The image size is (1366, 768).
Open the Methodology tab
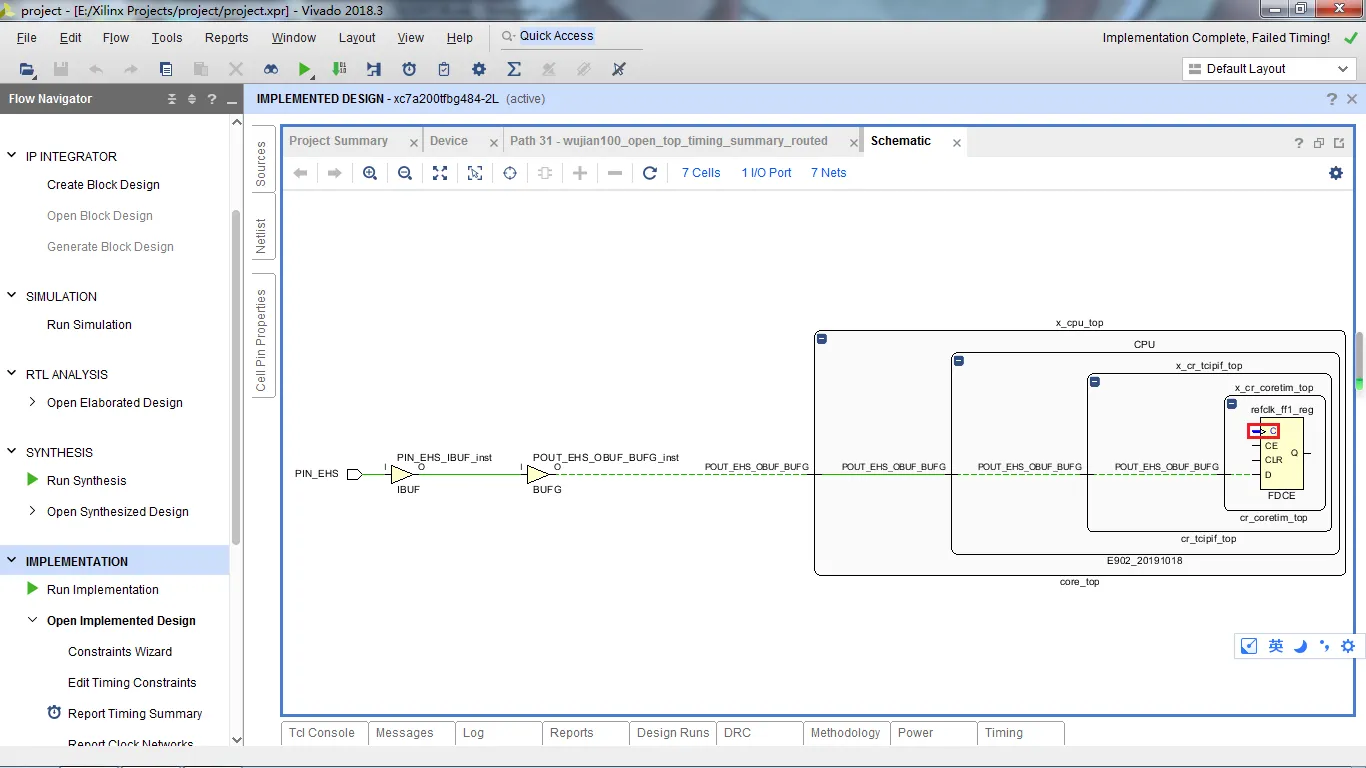846,733
